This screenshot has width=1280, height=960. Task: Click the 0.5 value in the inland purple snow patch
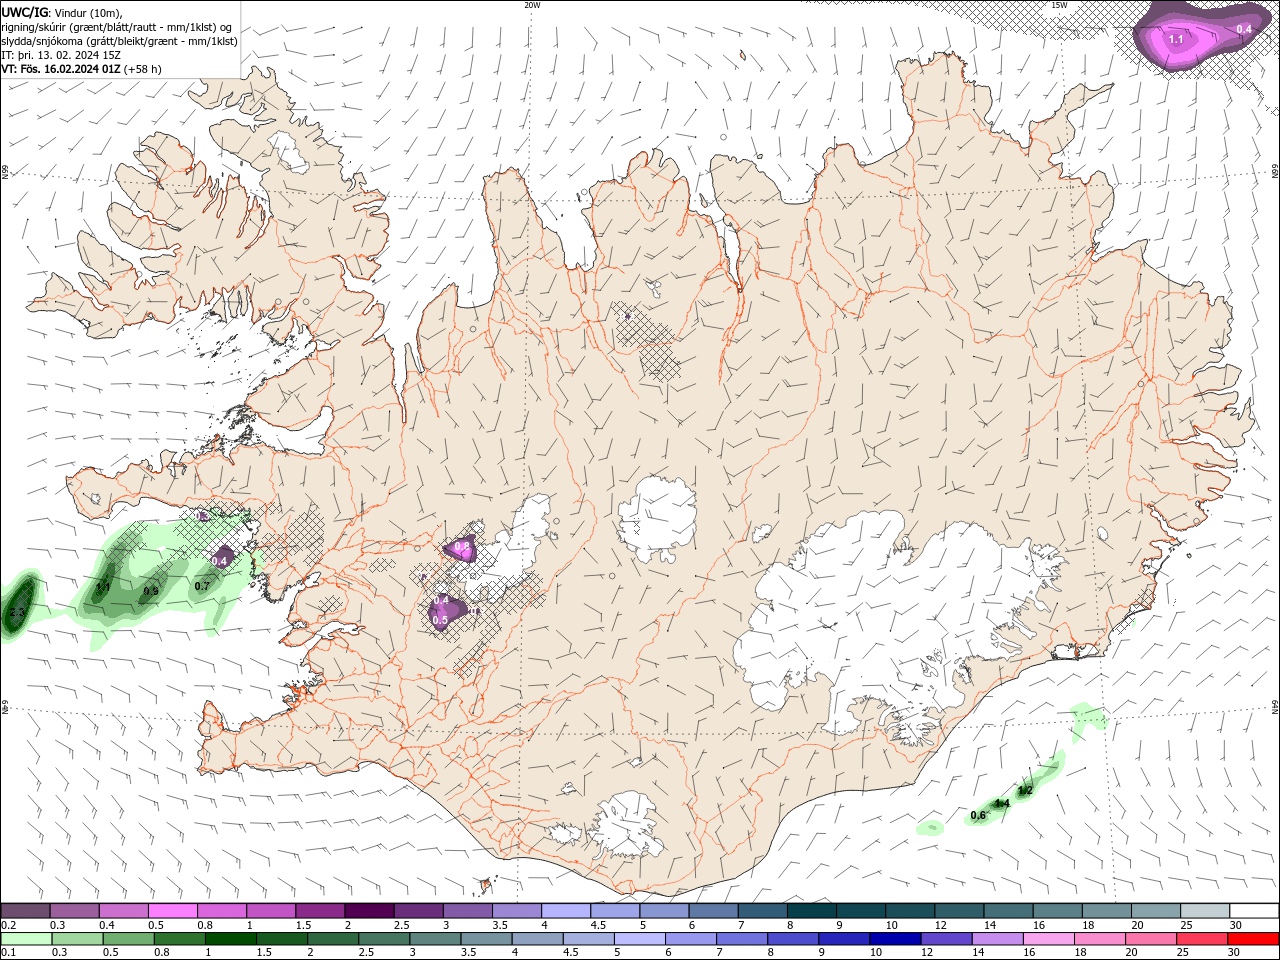[440, 620]
